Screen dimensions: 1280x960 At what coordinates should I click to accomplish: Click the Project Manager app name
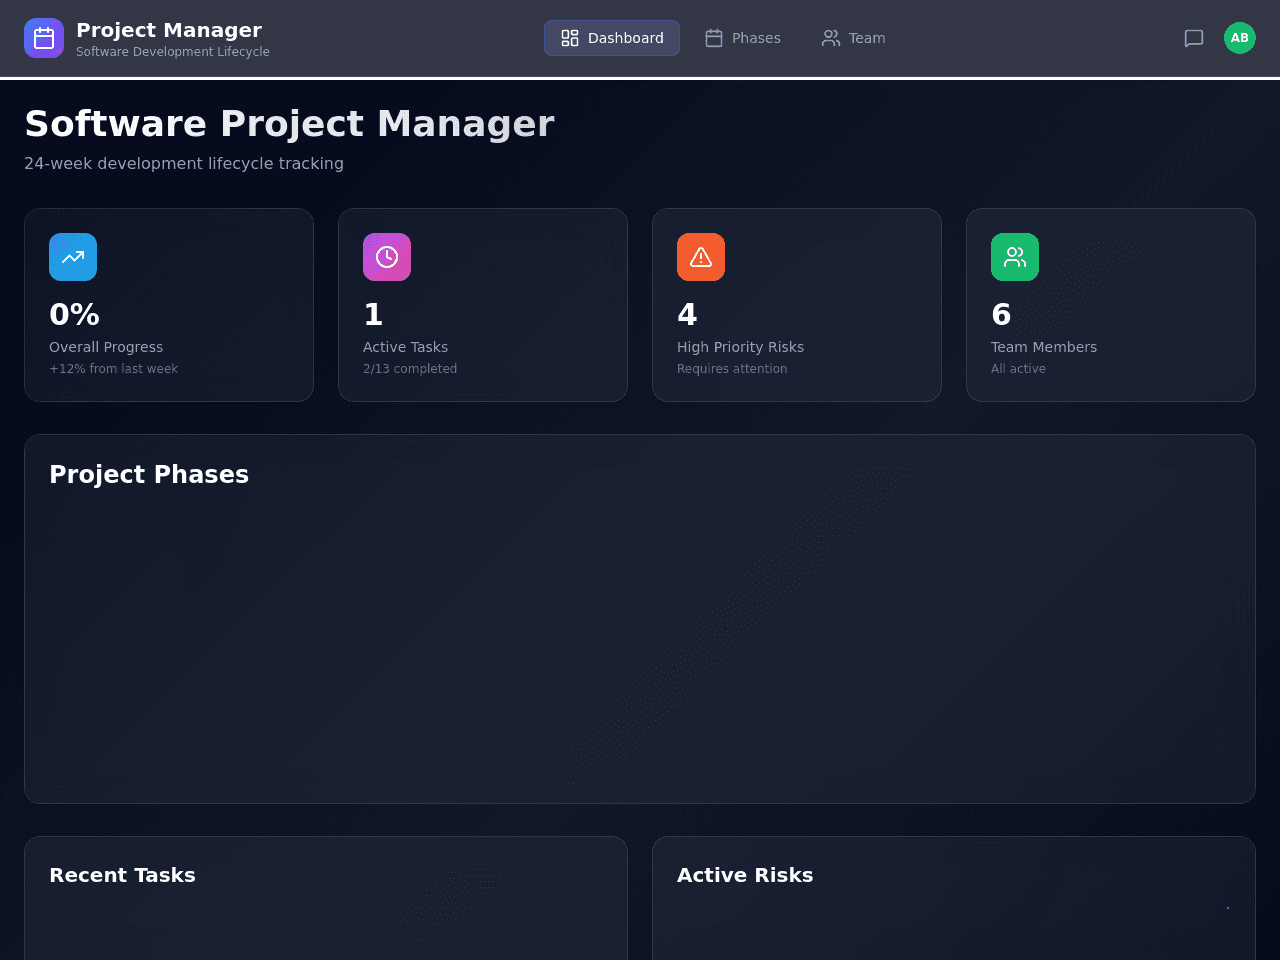[x=169, y=30]
